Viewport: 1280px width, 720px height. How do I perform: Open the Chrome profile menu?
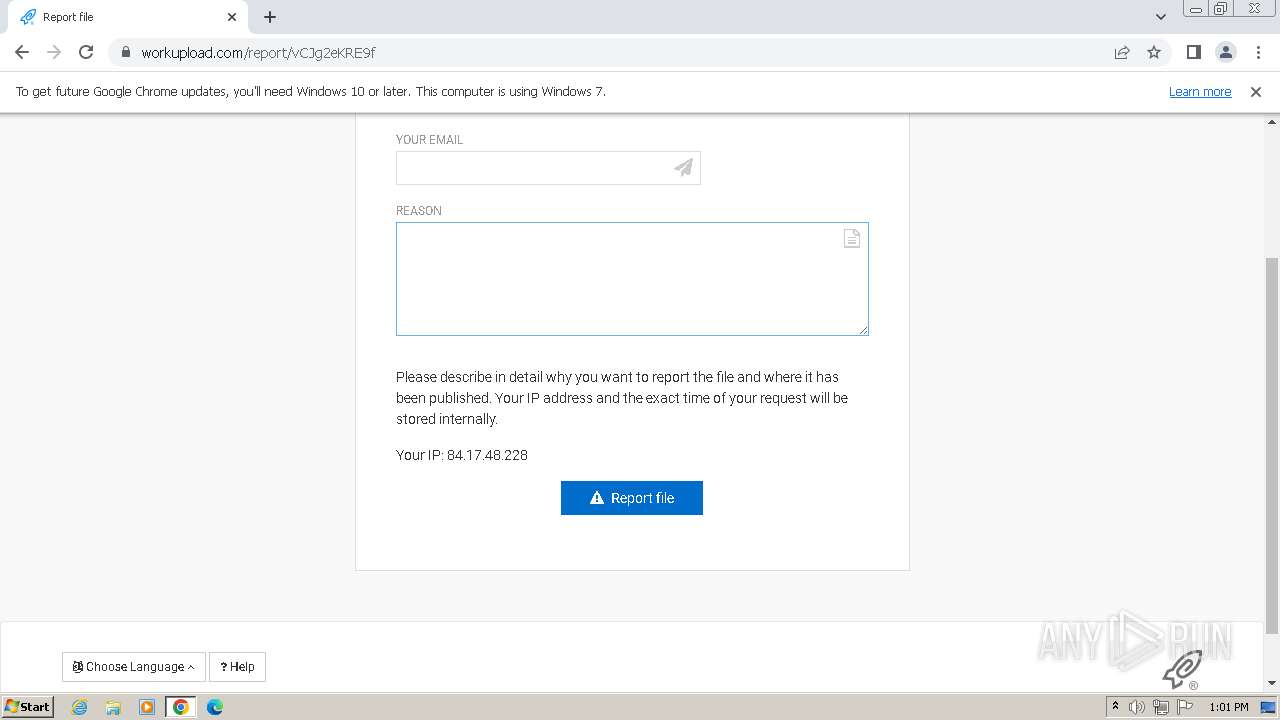tap(1226, 52)
